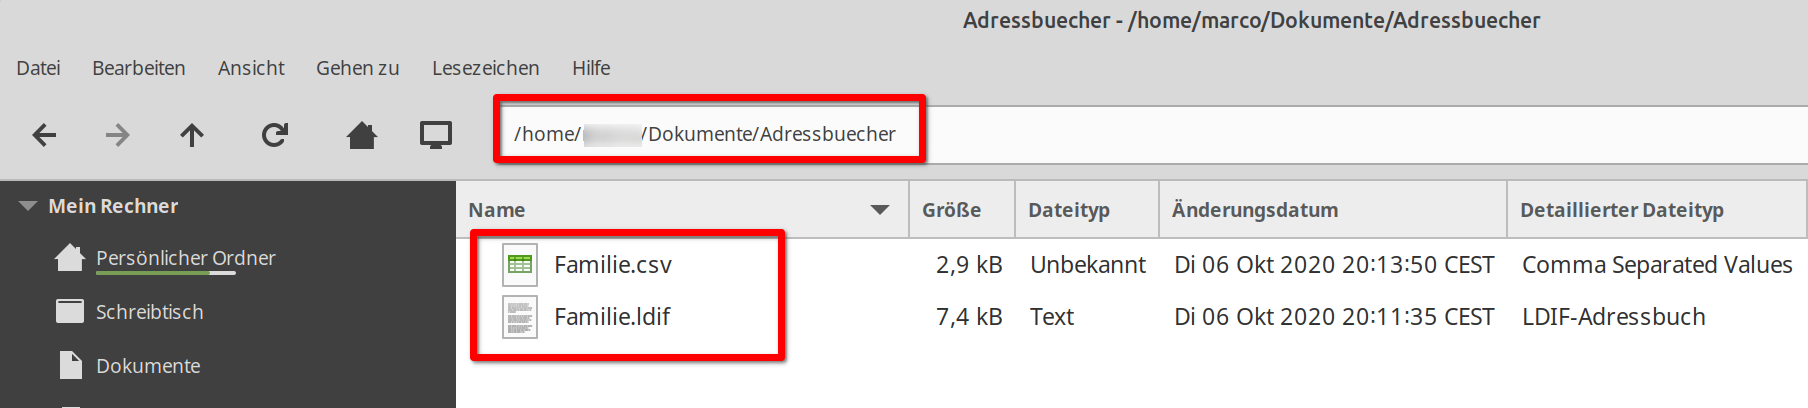Open Dokumente in the sidebar
This screenshot has width=1808, height=408.
click(148, 366)
